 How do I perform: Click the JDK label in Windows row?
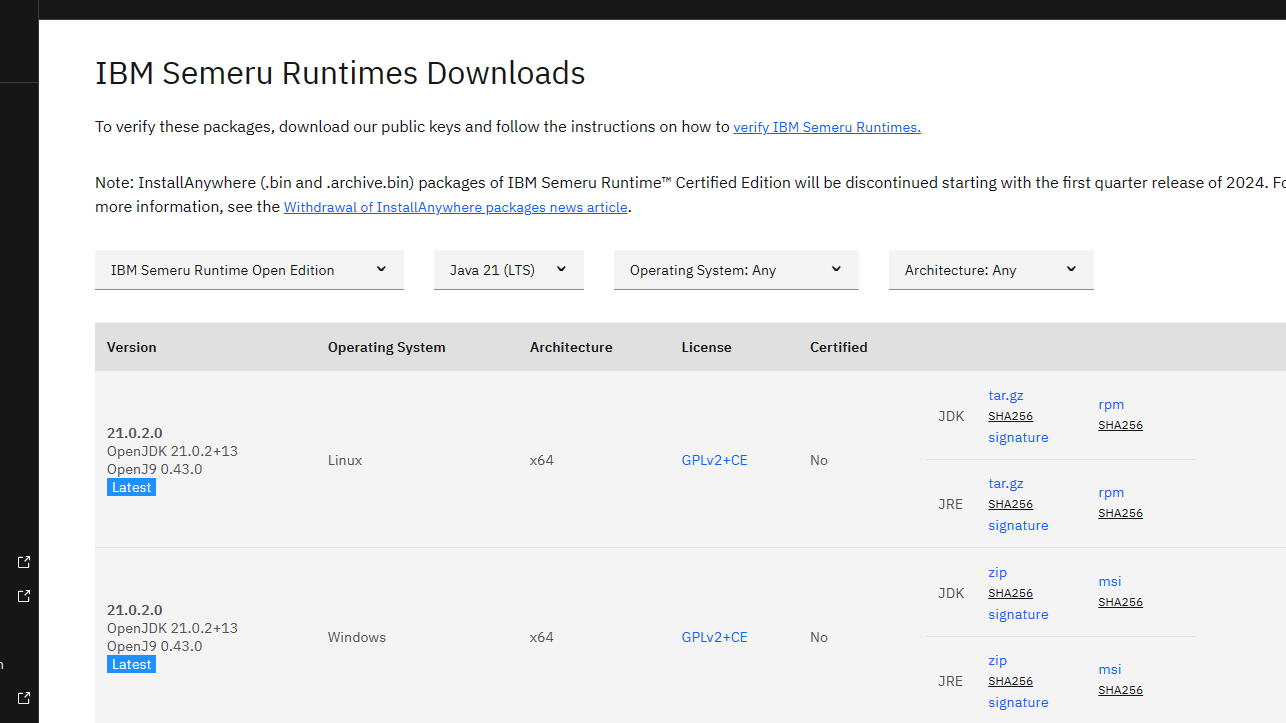pyautogui.click(x=951, y=593)
